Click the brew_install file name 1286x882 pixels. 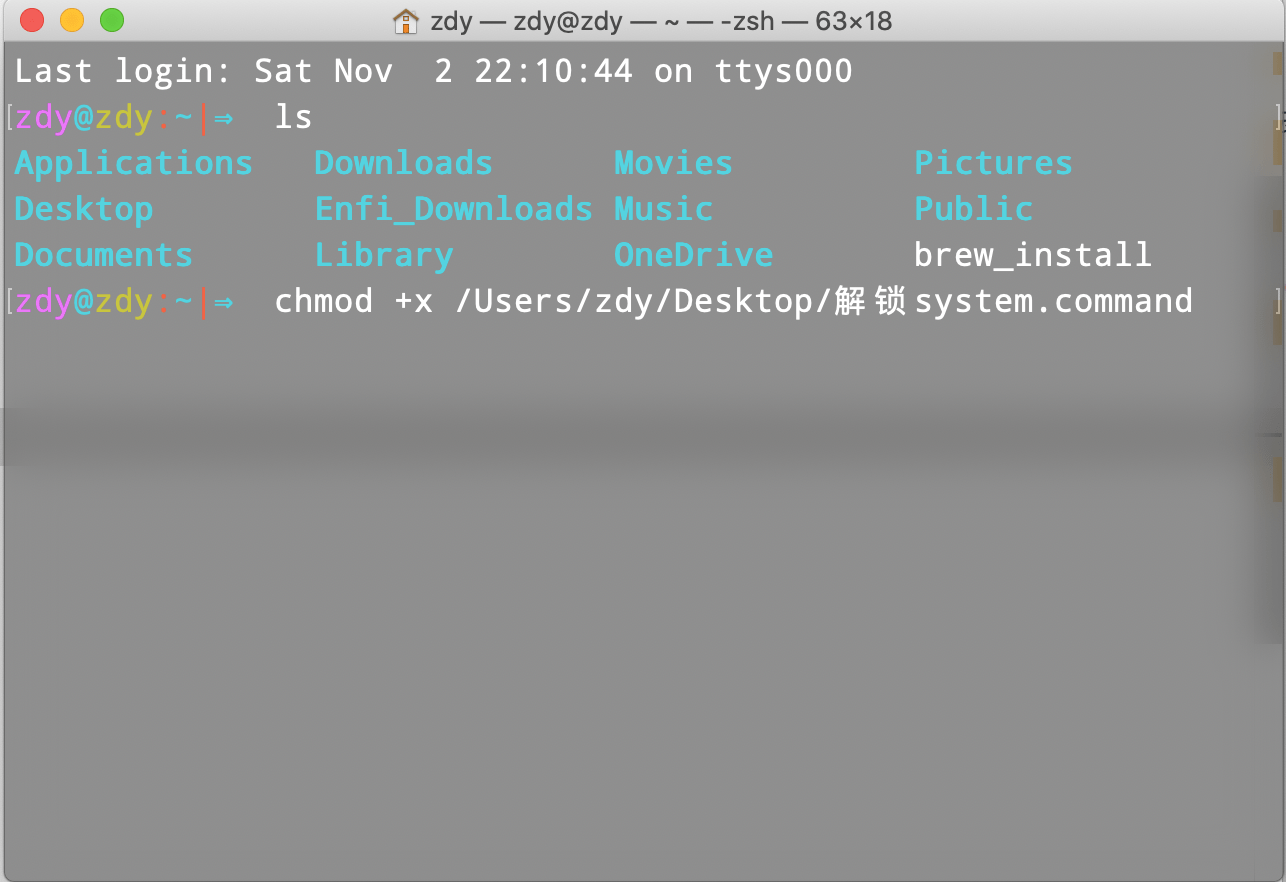pyautogui.click(x=1033, y=255)
